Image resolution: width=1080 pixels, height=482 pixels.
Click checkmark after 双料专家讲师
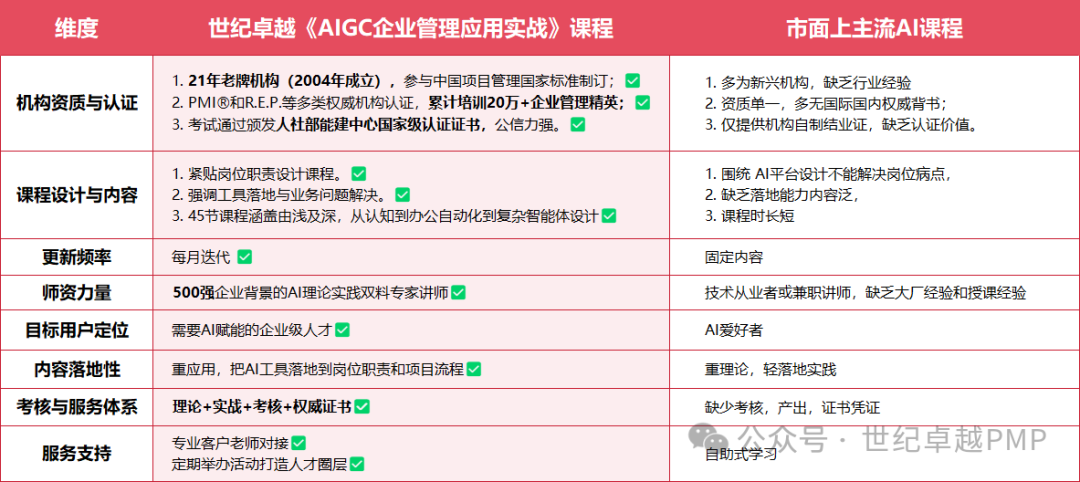click(458, 293)
